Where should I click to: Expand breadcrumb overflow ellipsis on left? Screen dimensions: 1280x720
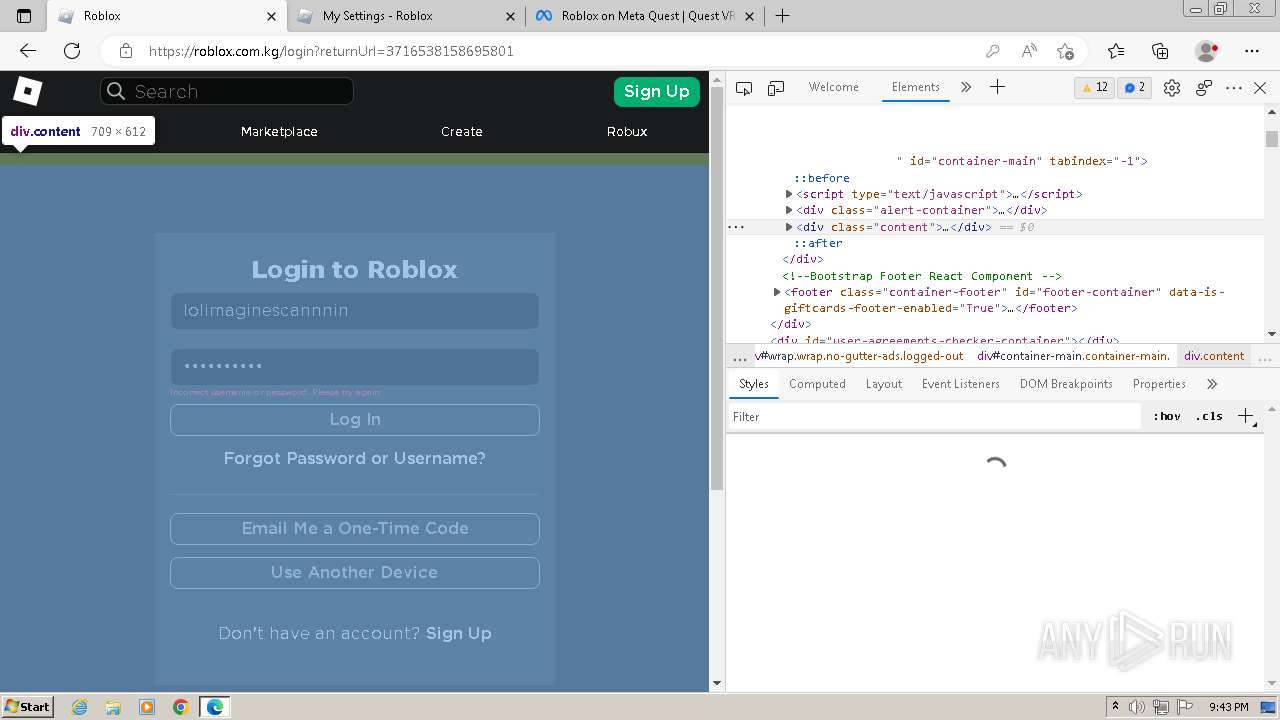[x=740, y=356]
